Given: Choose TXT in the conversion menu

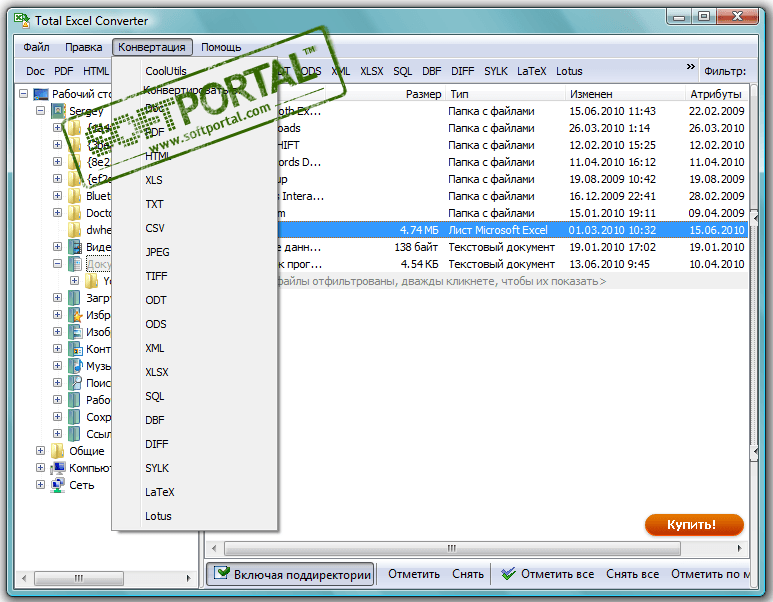Looking at the screenshot, I should pyautogui.click(x=154, y=204).
